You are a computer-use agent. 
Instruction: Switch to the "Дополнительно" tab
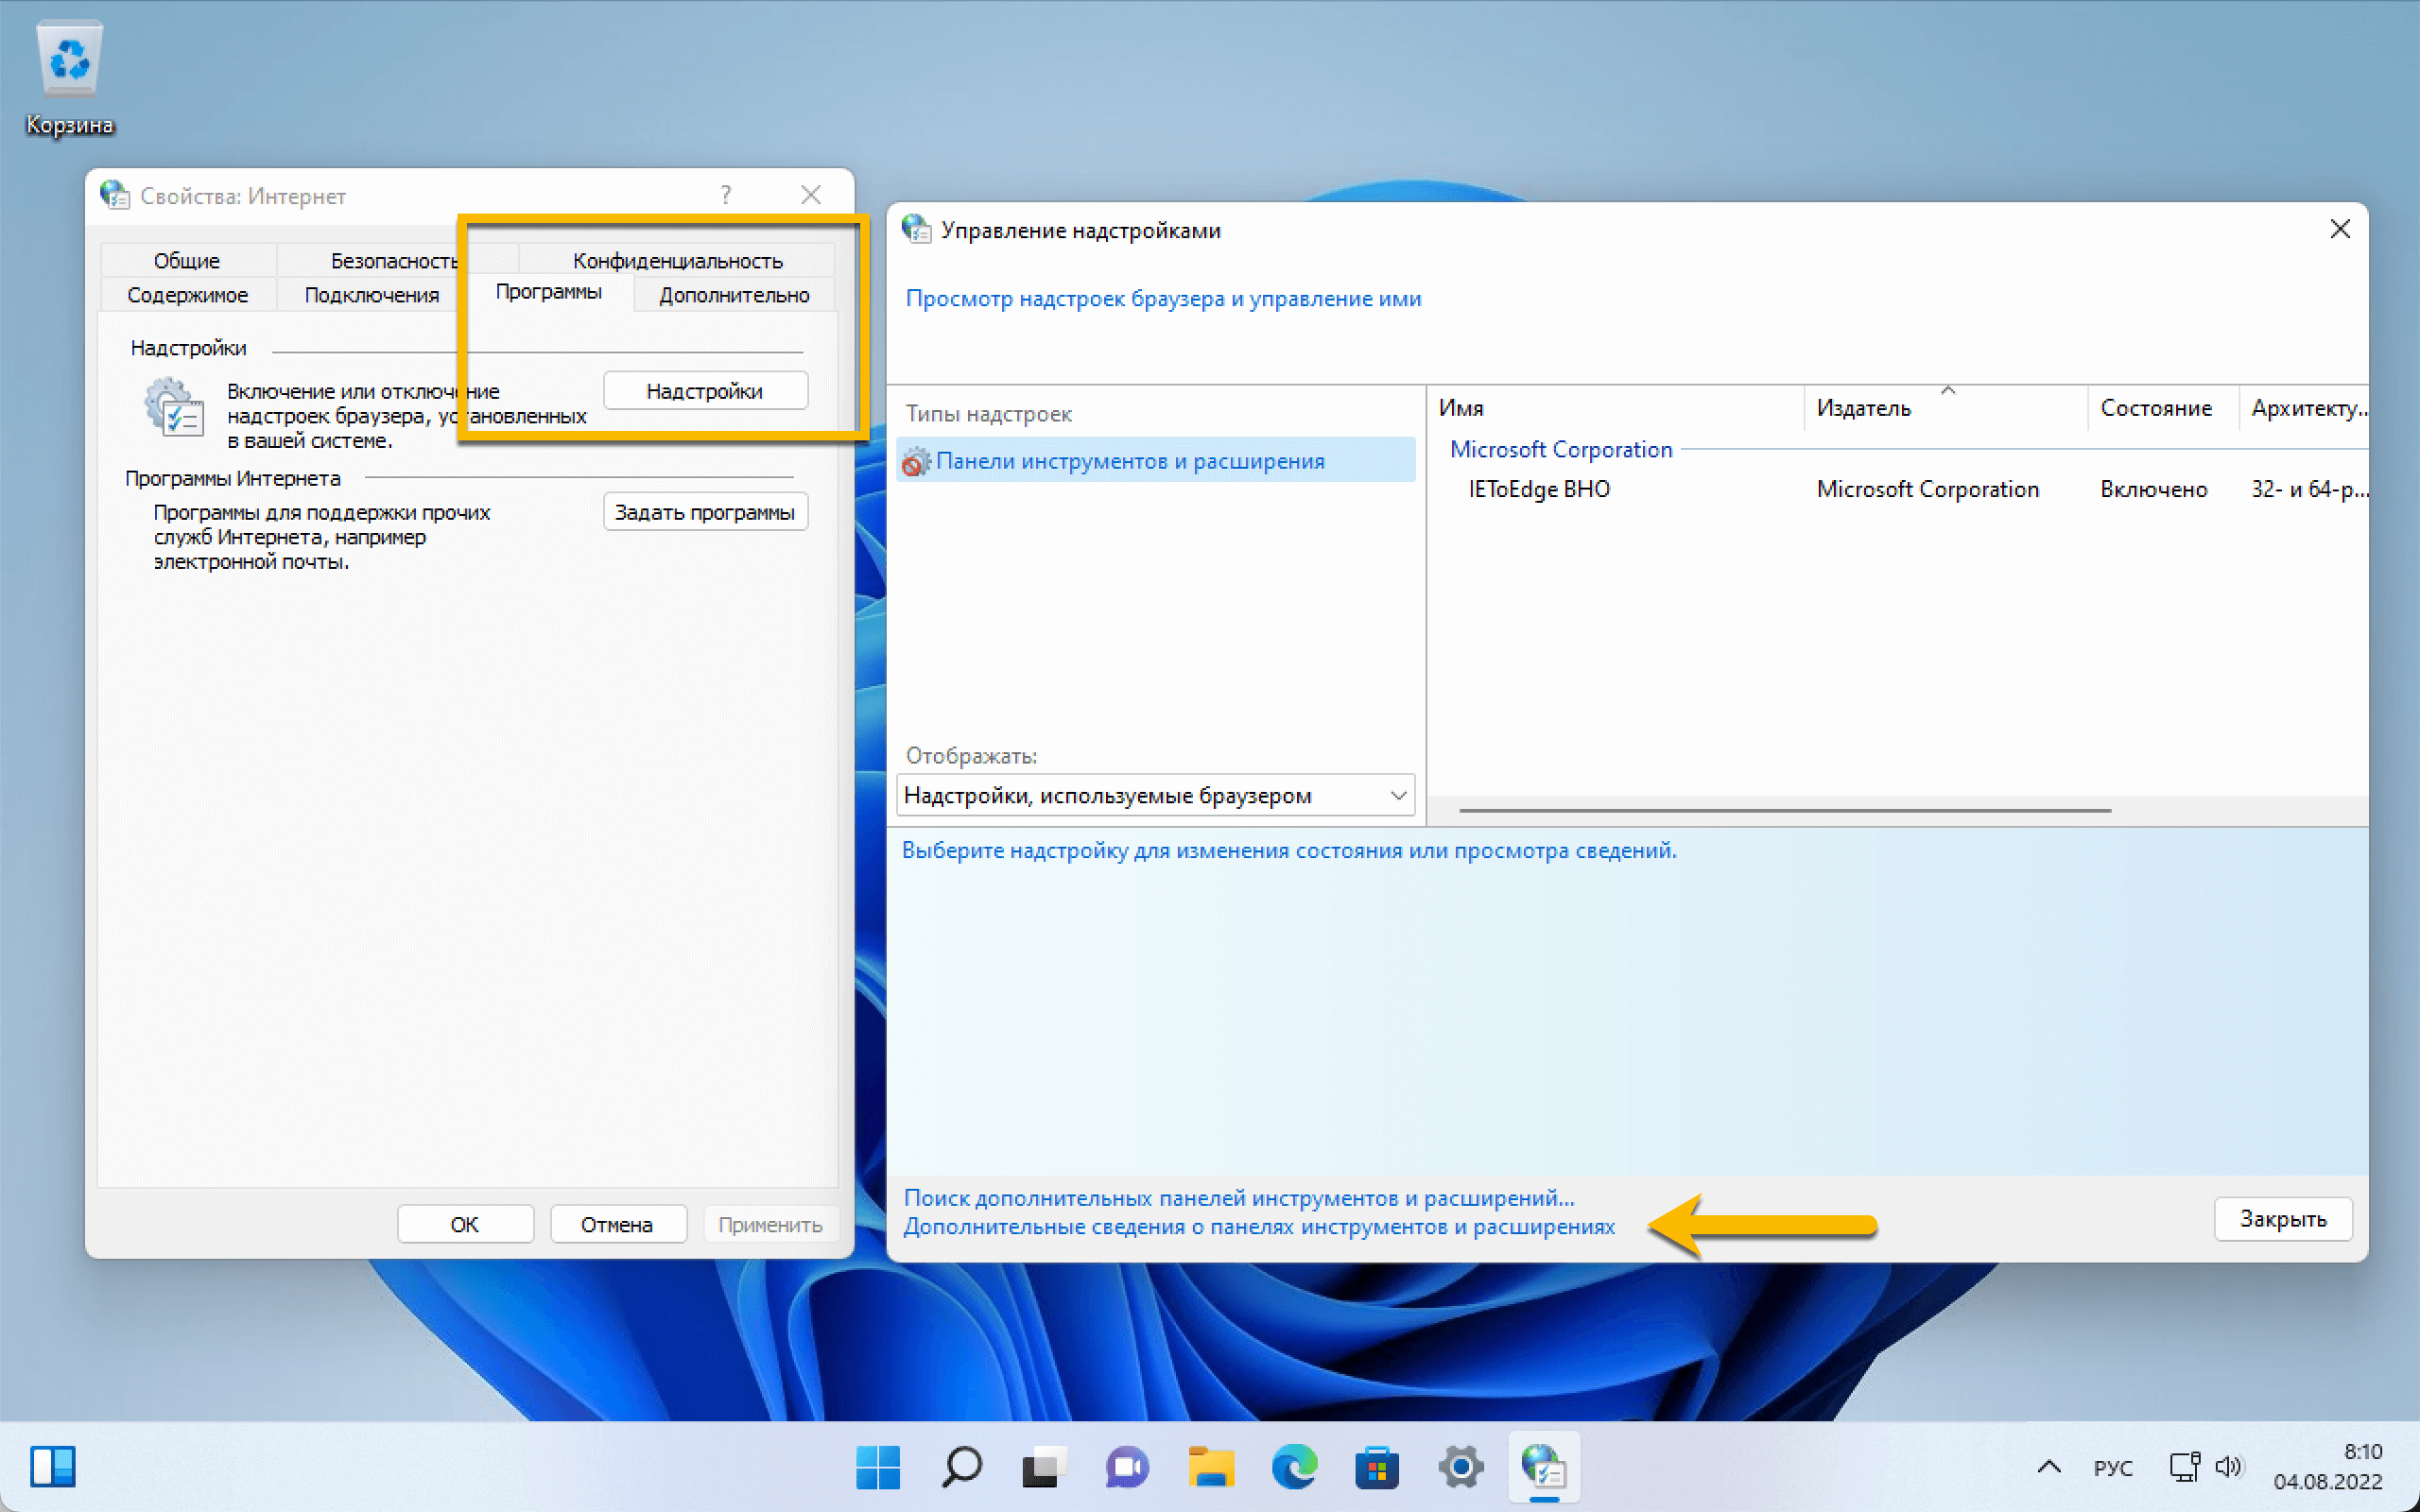click(734, 295)
